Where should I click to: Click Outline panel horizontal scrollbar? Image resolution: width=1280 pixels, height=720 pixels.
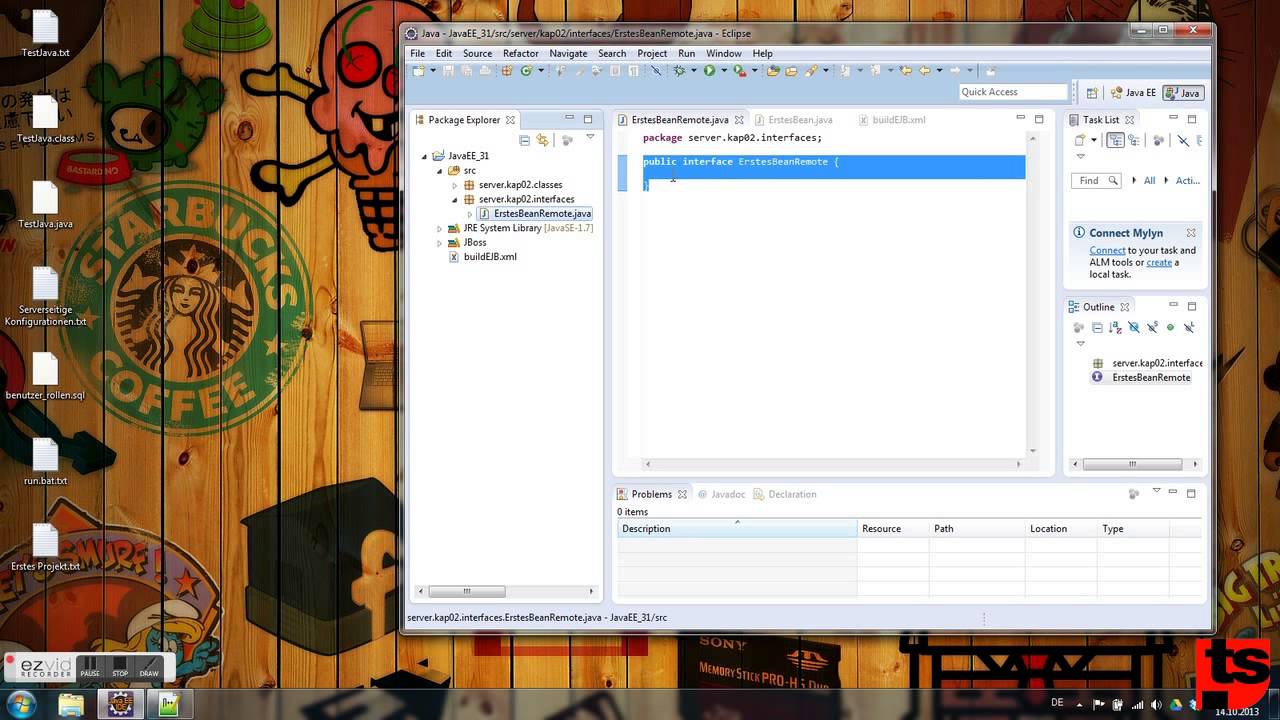coord(1135,464)
